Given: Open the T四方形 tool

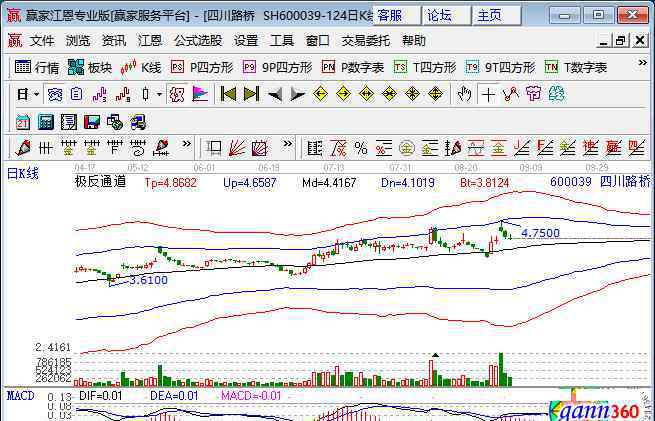Looking at the screenshot, I should tap(425, 67).
